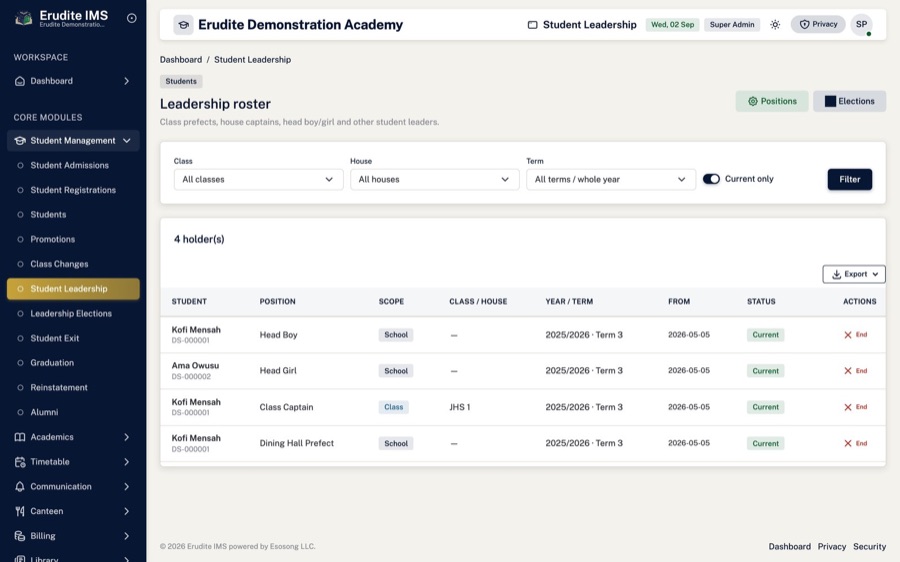Open the House dropdown showing All houses
Image resolution: width=900 pixels, height=562 pixels.
pos(434,179)
